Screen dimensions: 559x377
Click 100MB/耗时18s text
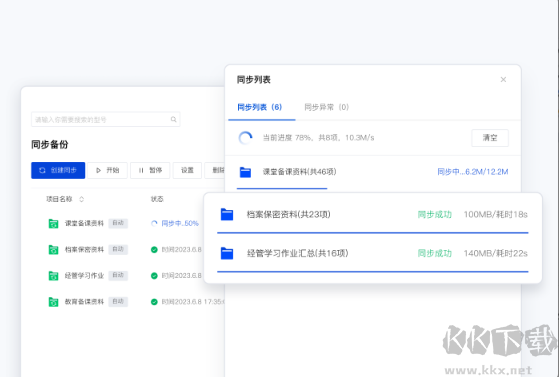click(496, 214)
